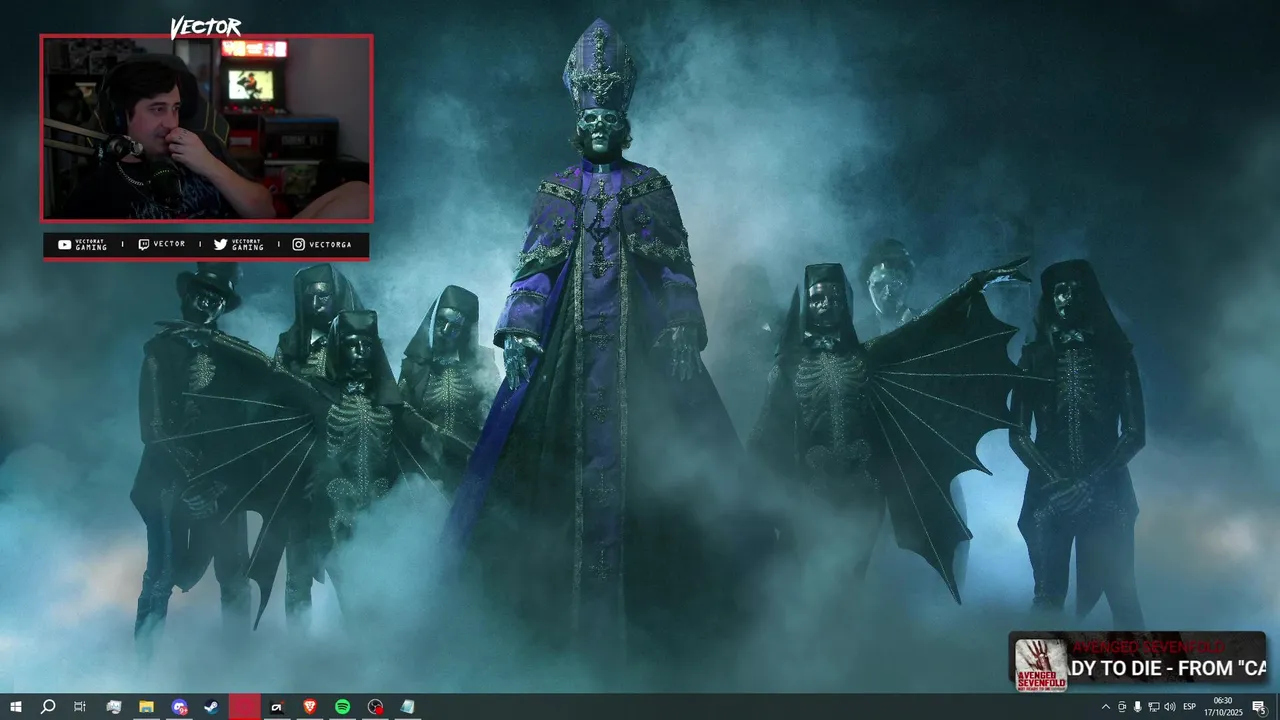Click the microphone tray icon
This screenshot has width=1280, height=720.
point(1137,707)
